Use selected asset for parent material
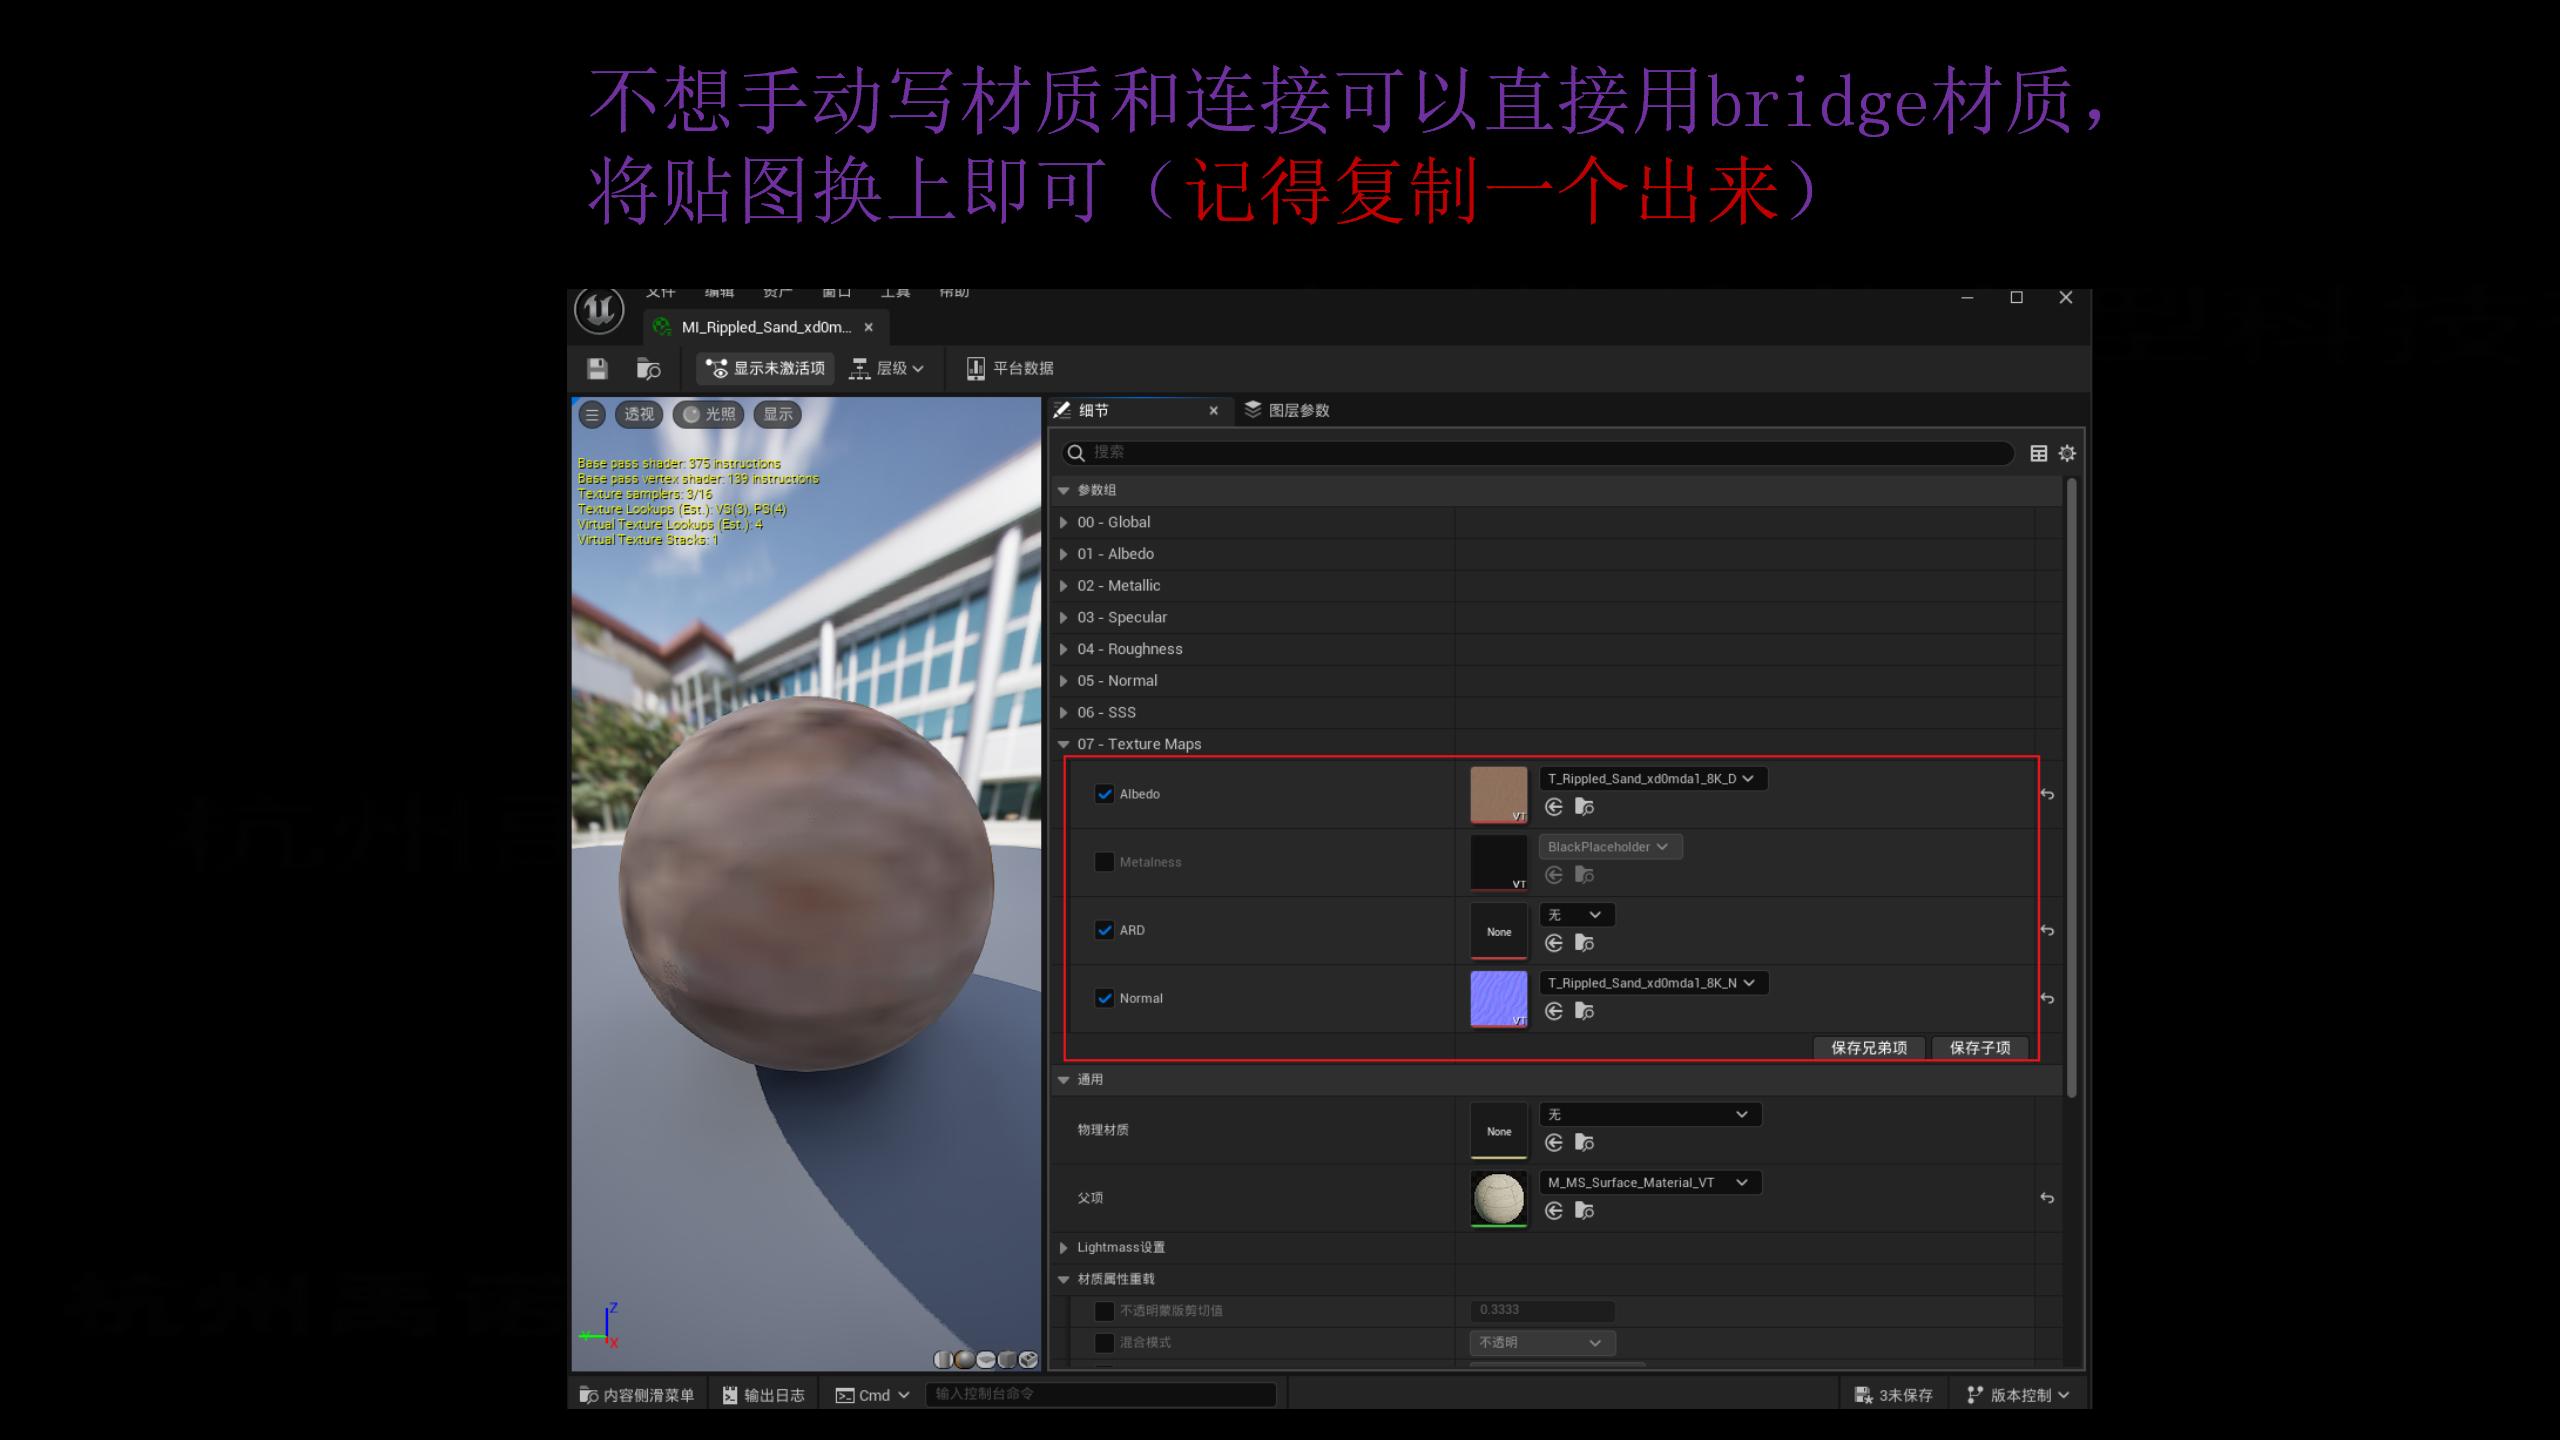 [1553, 1211]
